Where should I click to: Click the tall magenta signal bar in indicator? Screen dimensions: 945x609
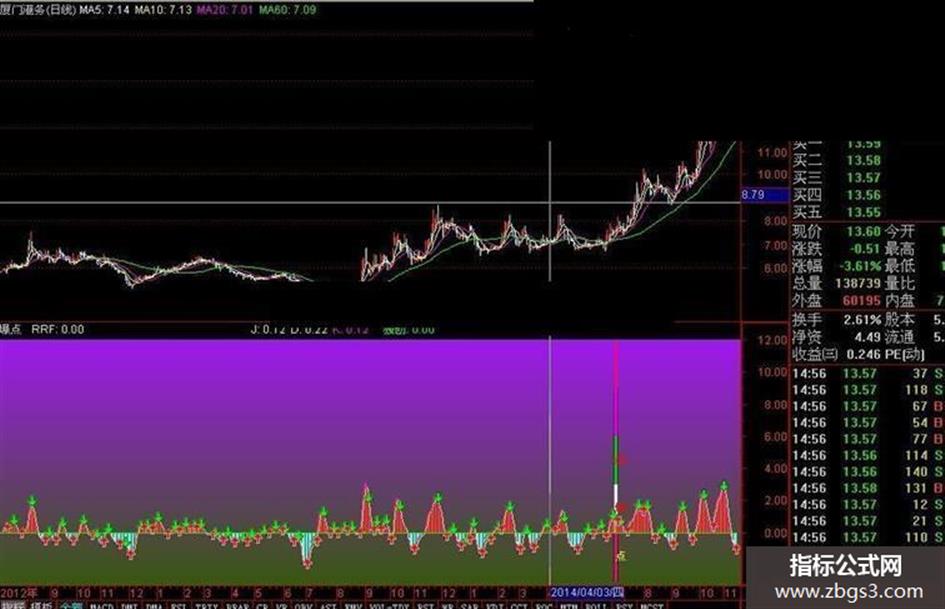[616, 461]
